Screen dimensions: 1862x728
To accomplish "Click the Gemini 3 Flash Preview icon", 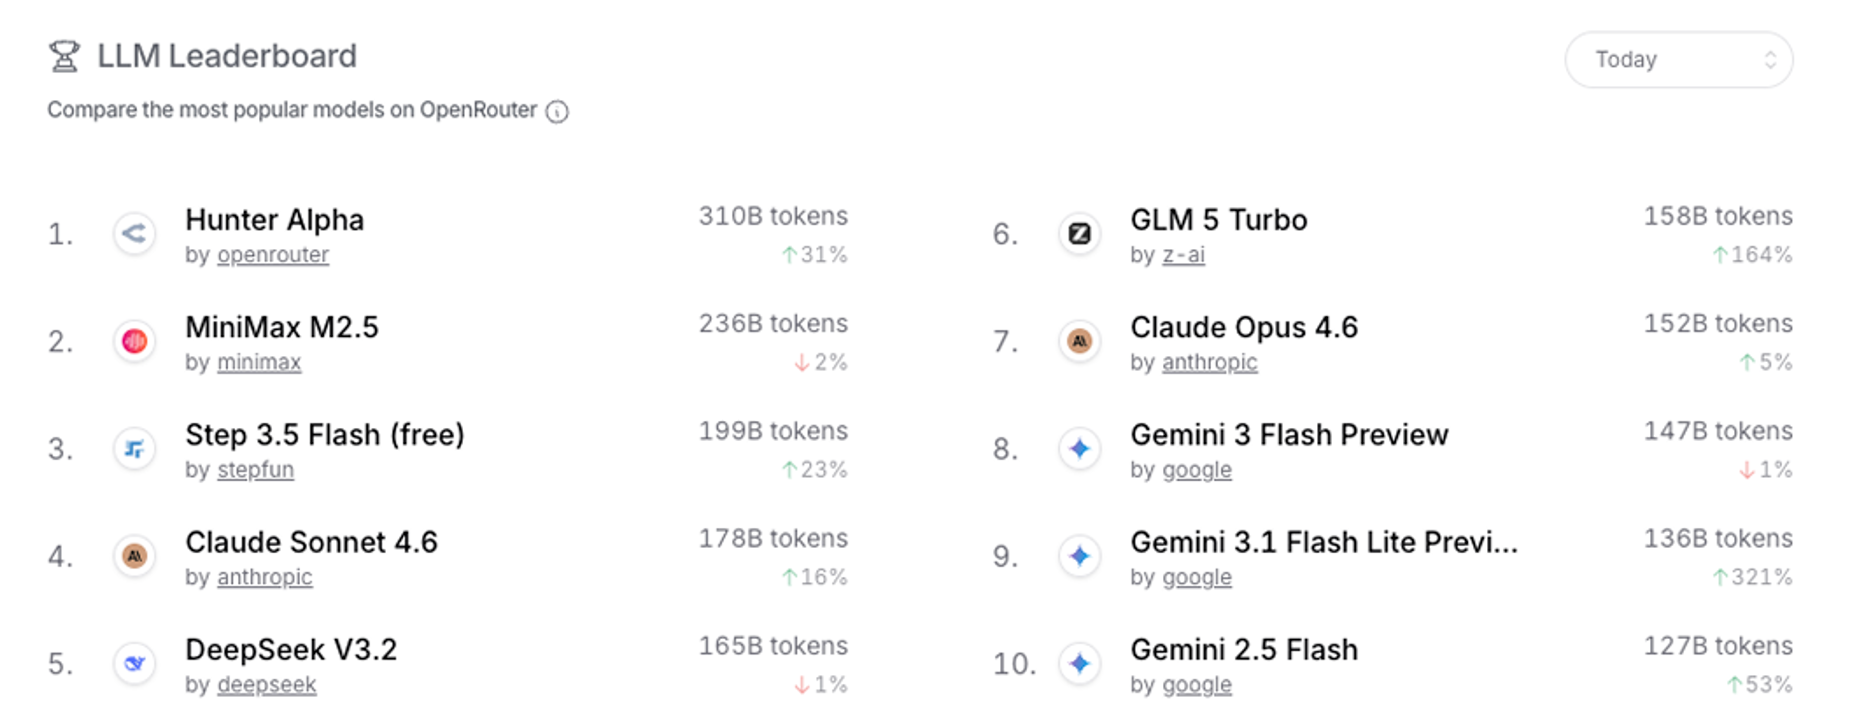I will pos(1079,449).
